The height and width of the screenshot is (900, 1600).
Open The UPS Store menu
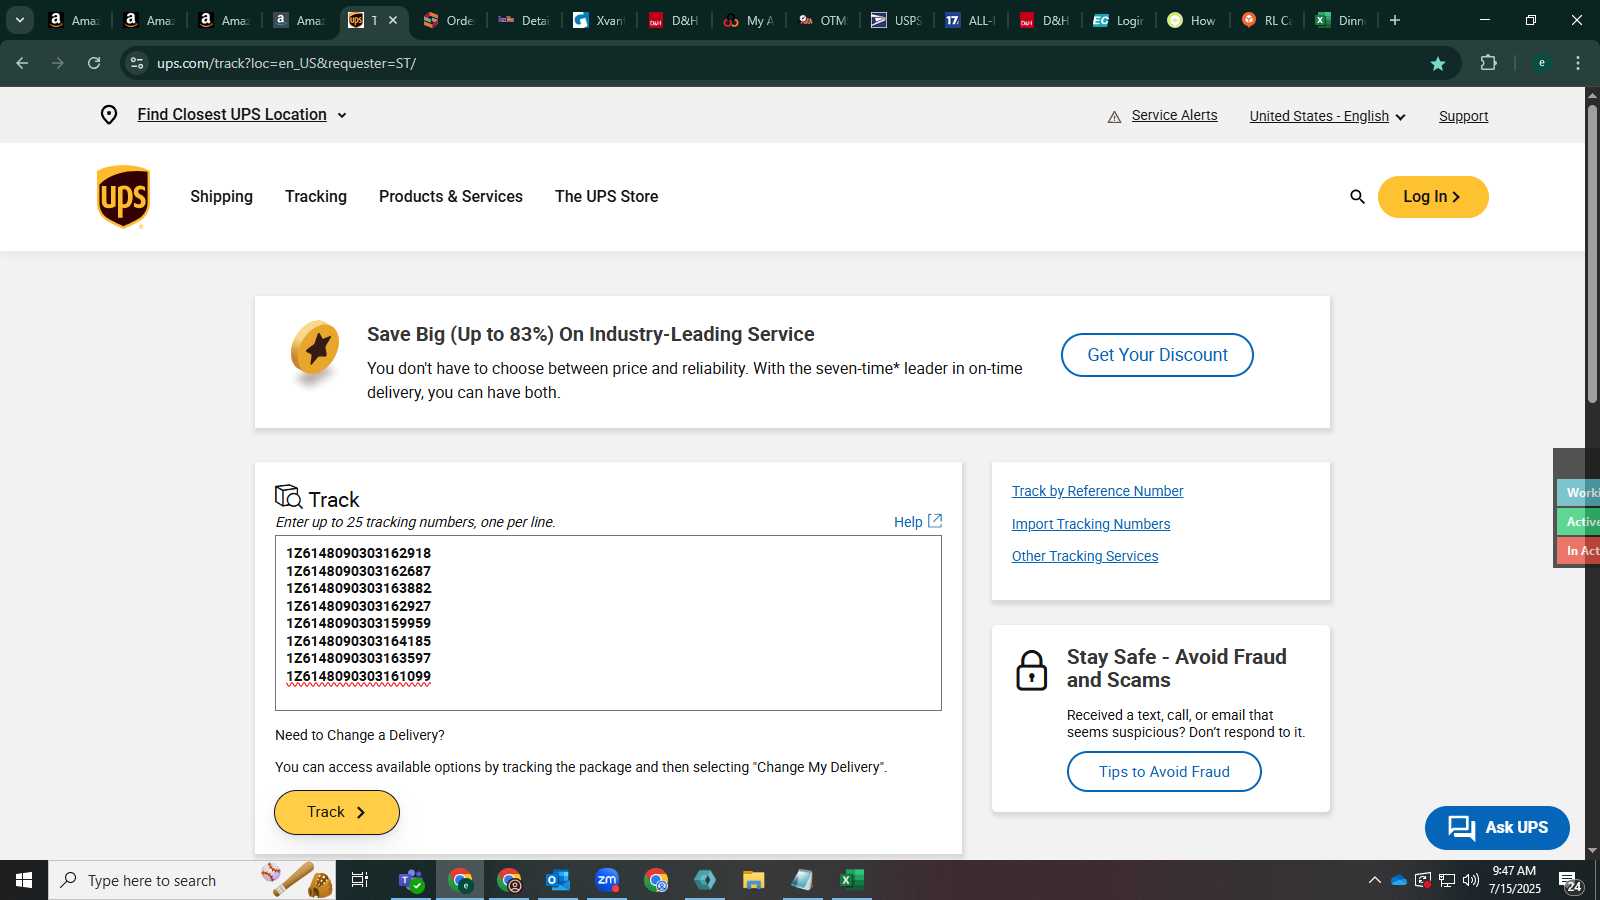607,197
